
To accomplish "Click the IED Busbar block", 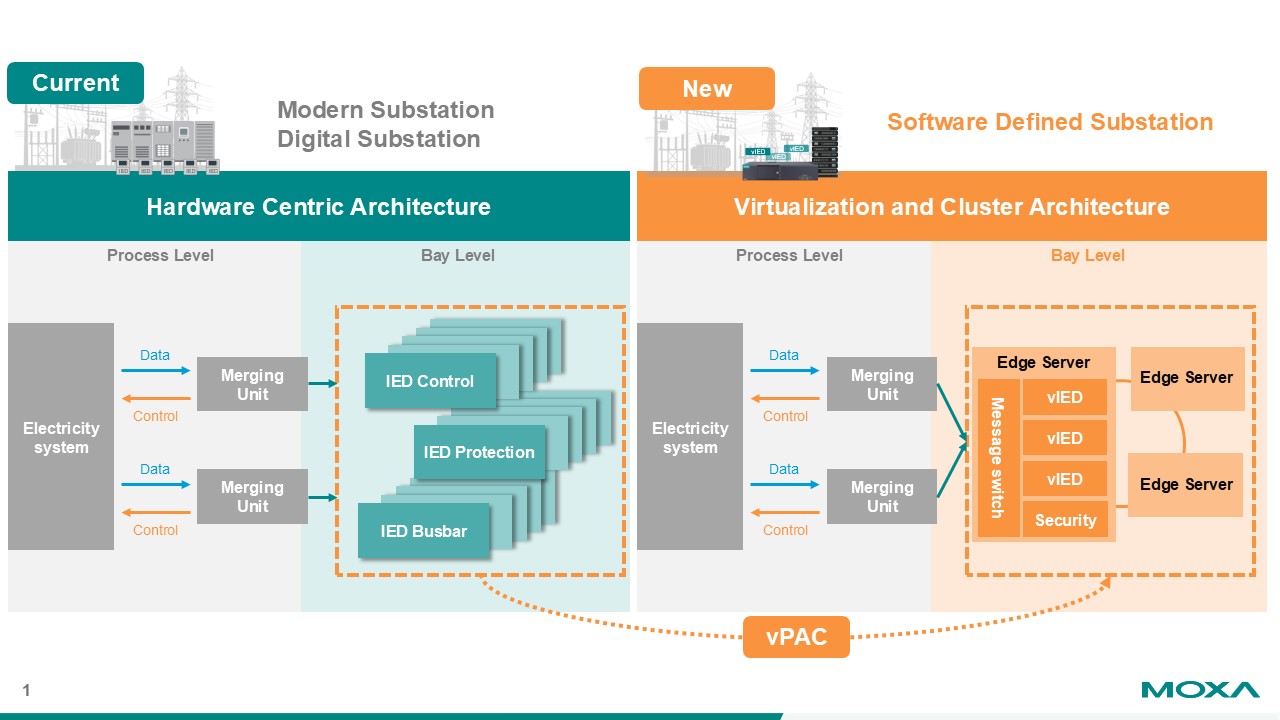I will 424,531.
